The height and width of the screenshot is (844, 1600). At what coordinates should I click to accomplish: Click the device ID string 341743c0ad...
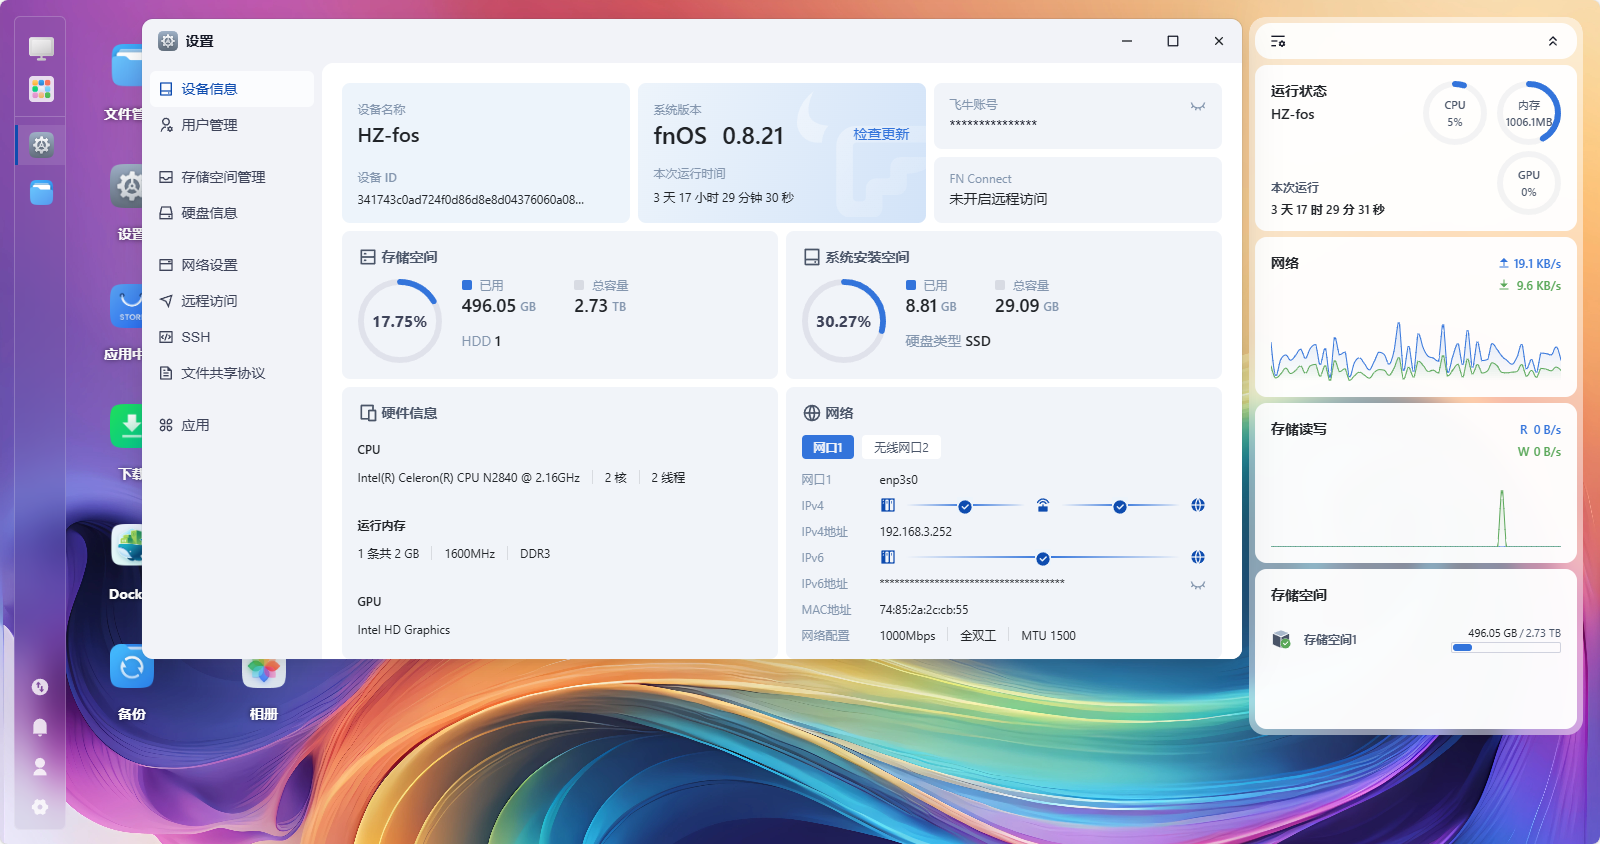471,199
